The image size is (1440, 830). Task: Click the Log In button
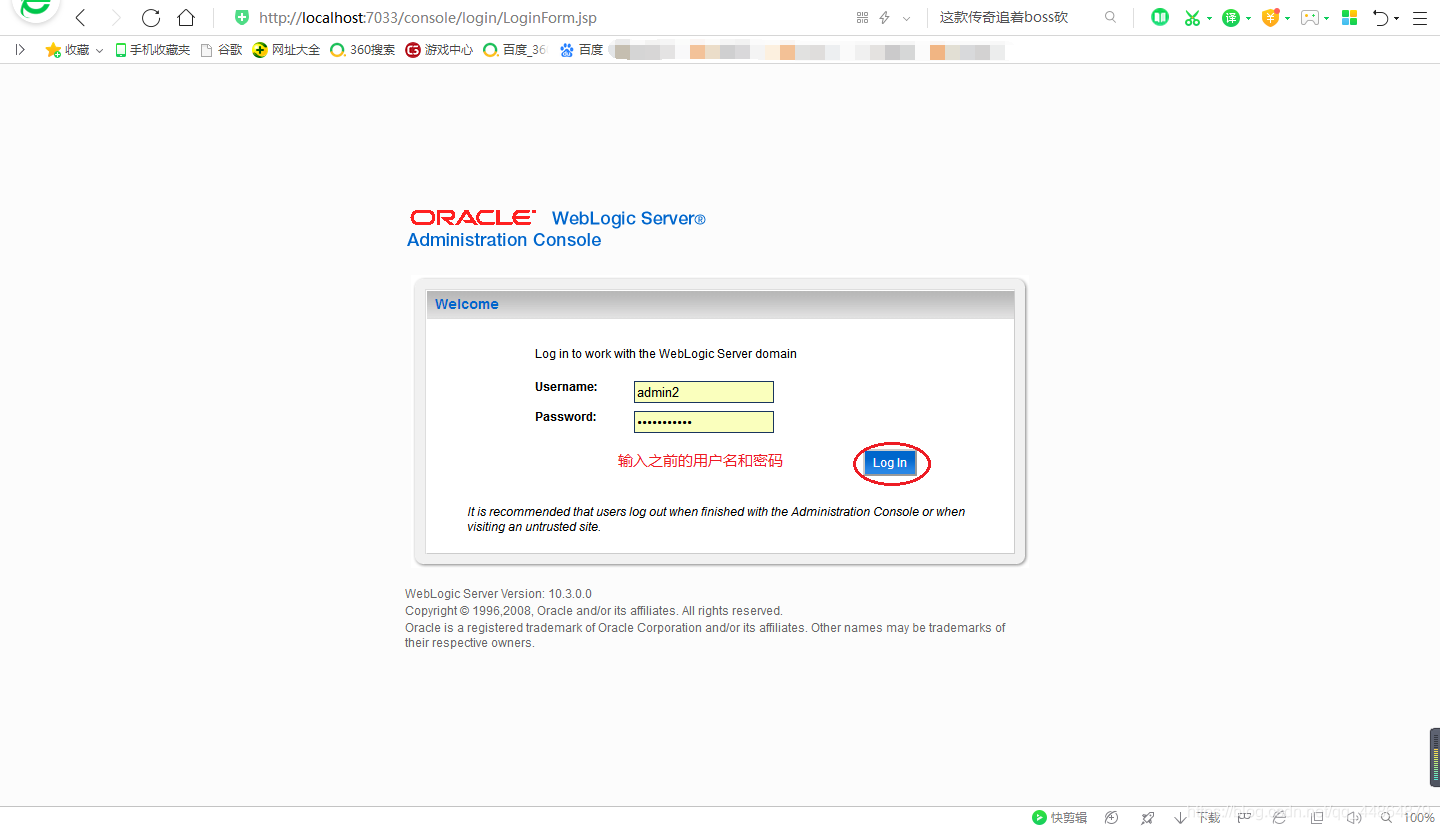890,463
